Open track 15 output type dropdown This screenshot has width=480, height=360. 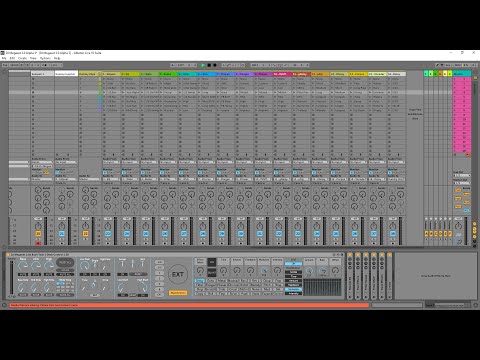[x=377, y=179]
